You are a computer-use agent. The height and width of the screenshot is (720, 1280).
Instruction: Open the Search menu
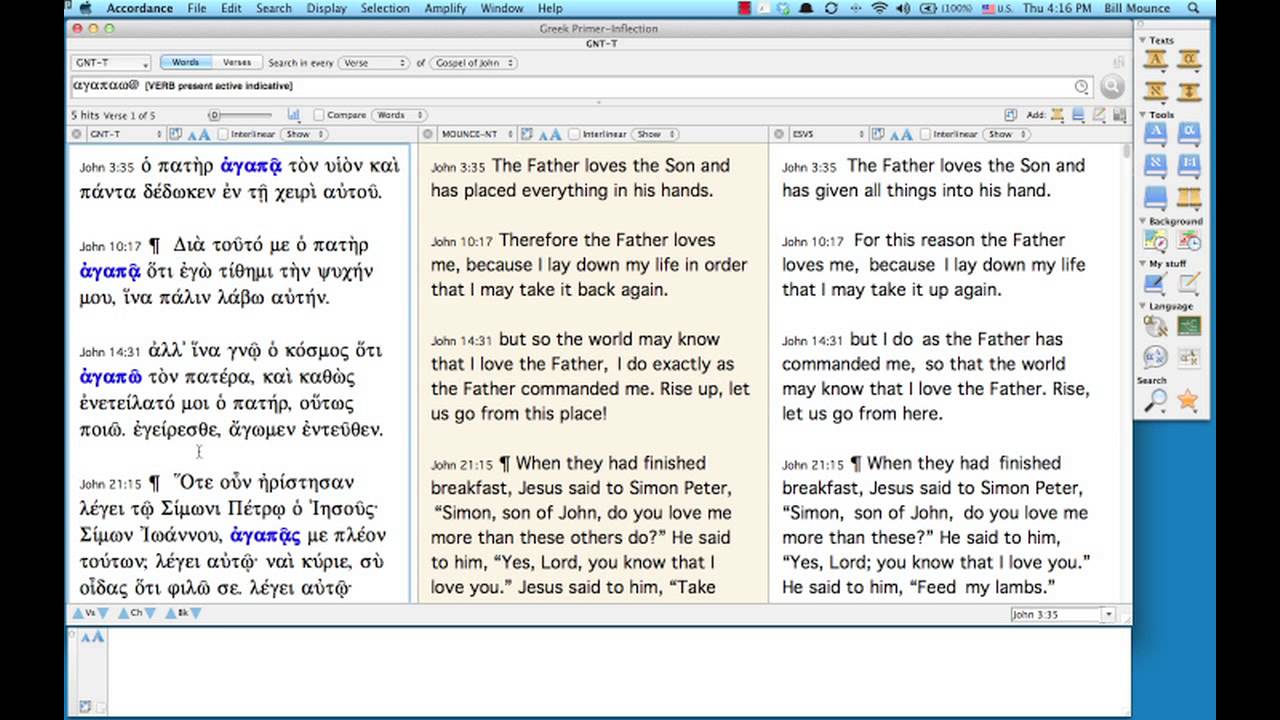273,8
